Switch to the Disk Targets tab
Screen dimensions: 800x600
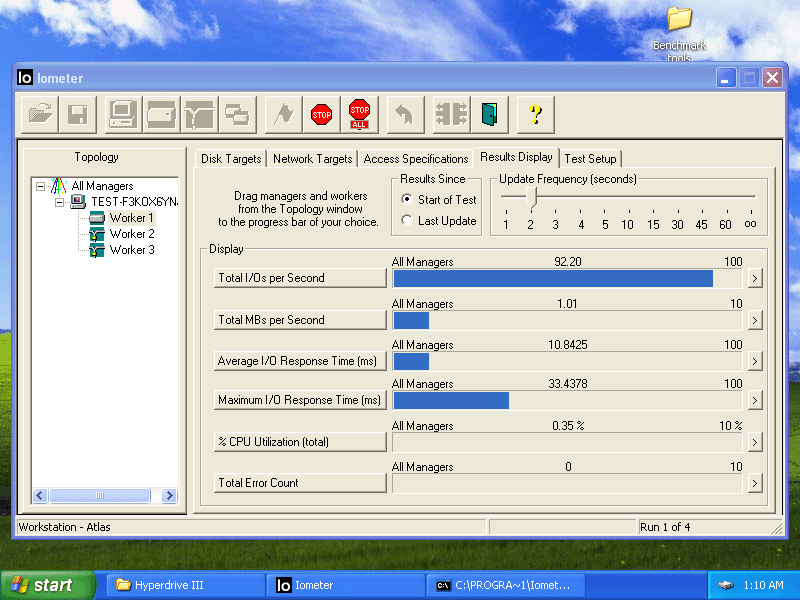231,159
